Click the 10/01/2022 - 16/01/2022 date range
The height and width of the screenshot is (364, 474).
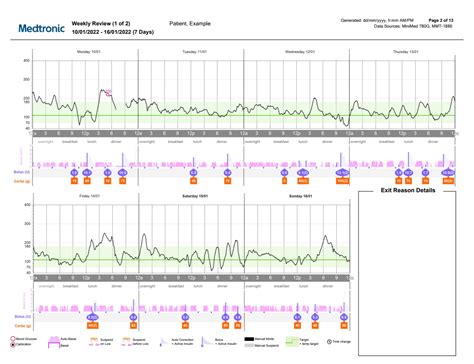point(113,32)
